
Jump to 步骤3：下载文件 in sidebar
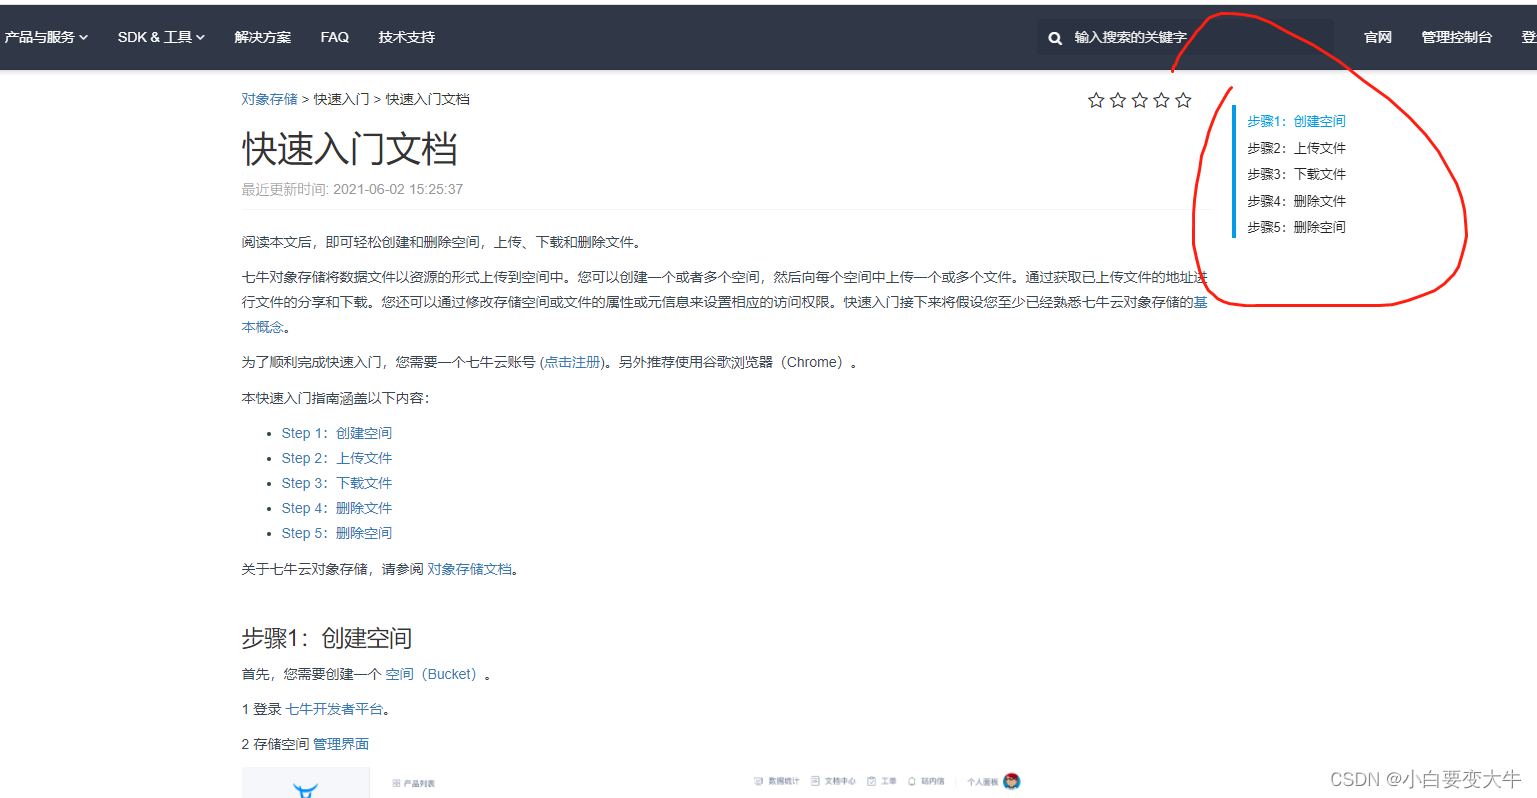[1296, 174]
